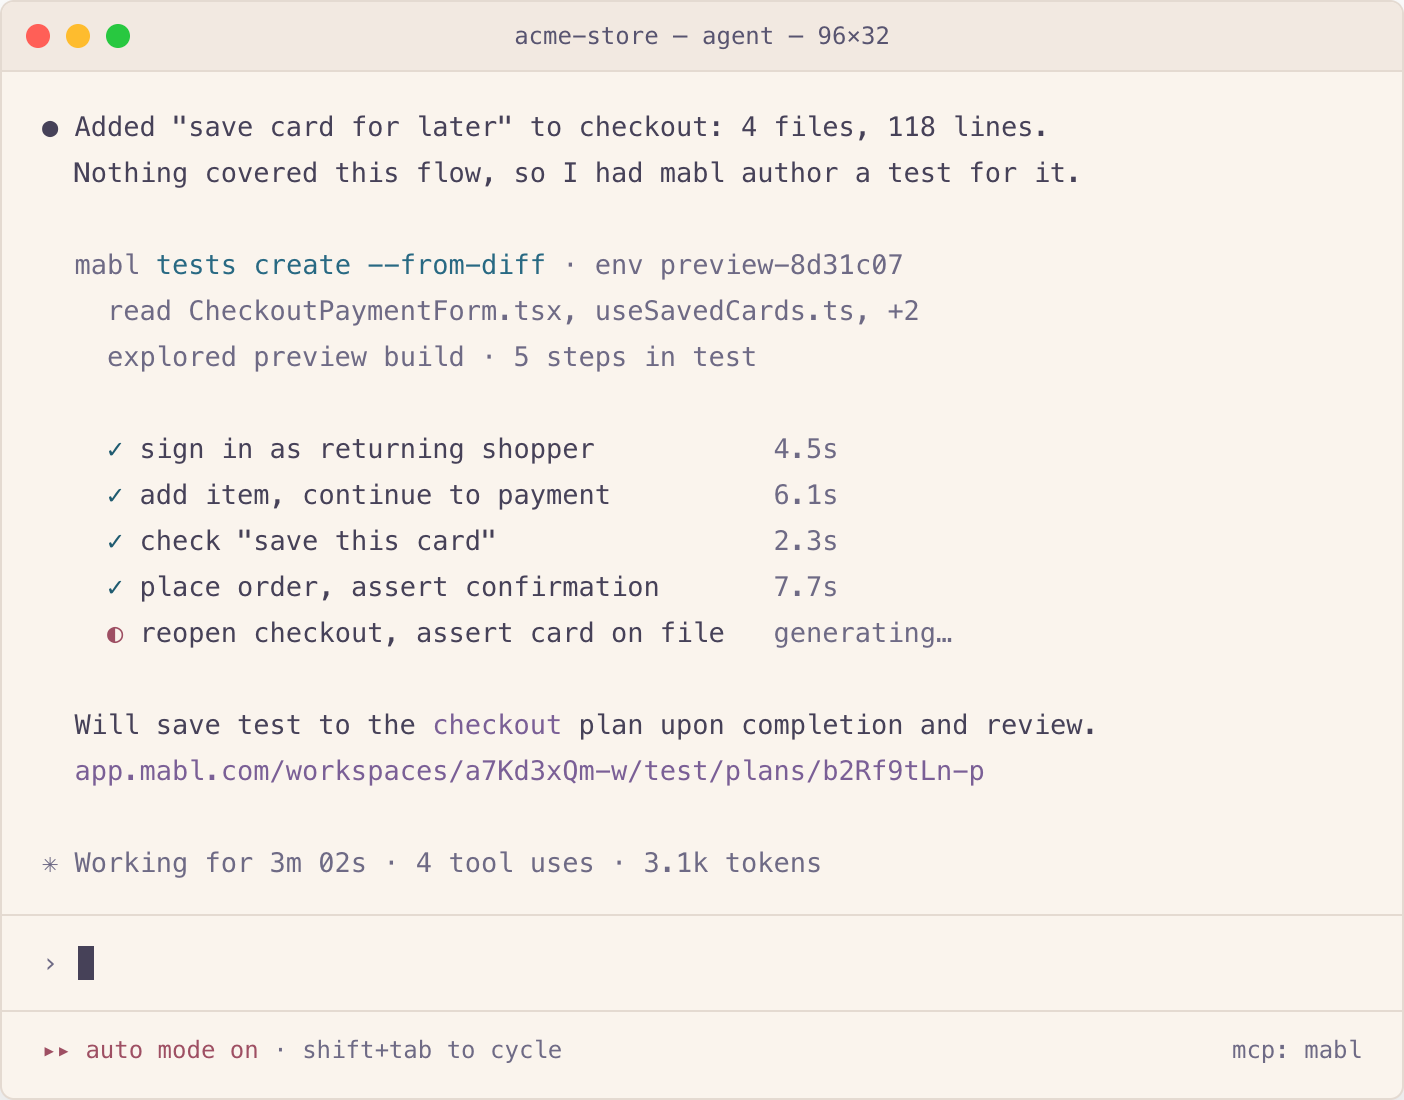Click the asterisk spinner beside Working status
Image resolution: width=1404 pixels, height=1100 pixels.
tap(50, 864)
